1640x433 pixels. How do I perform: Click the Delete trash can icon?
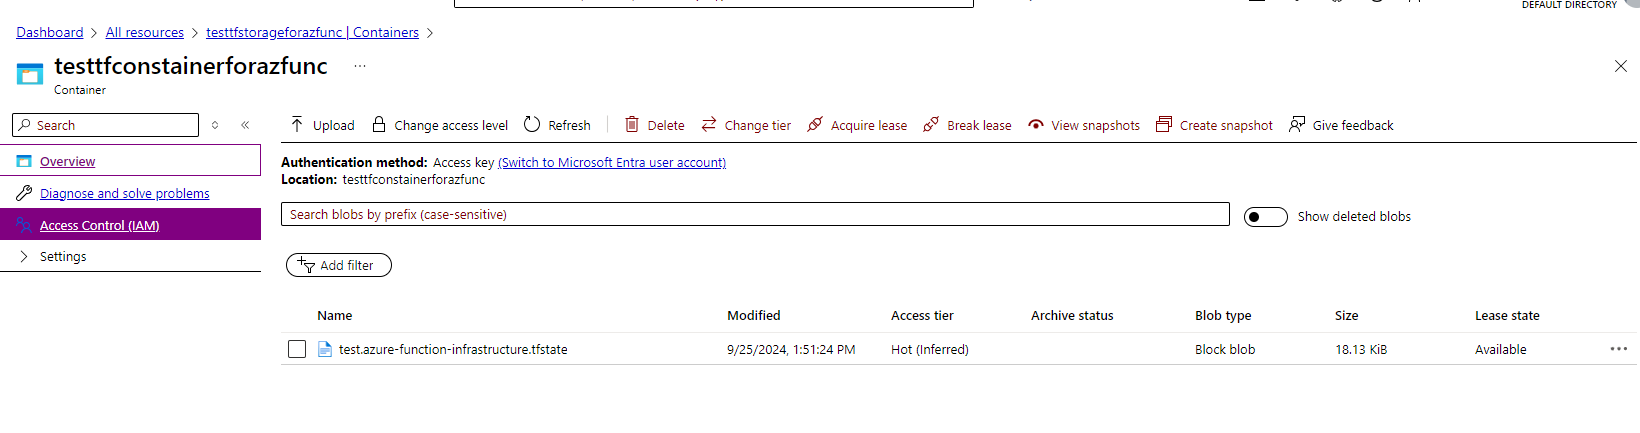coord(632,124)
